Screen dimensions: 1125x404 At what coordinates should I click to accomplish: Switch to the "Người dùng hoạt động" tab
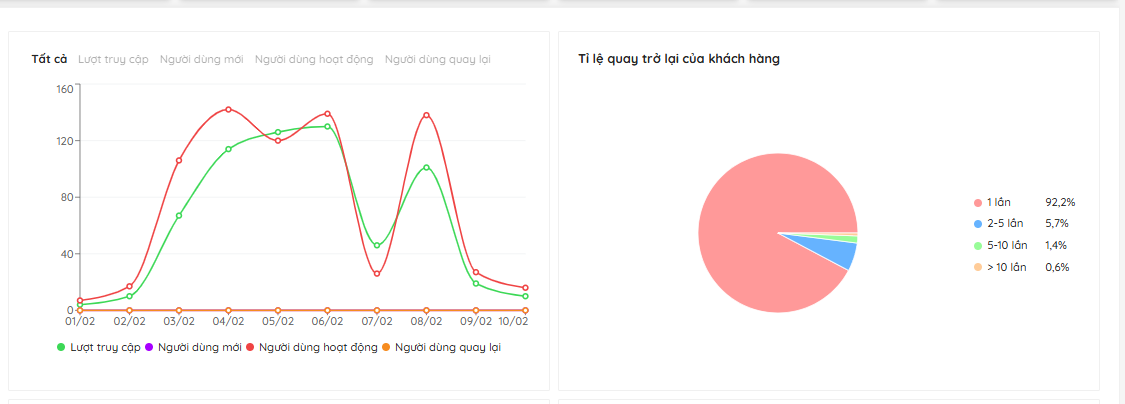coord(314,59)
